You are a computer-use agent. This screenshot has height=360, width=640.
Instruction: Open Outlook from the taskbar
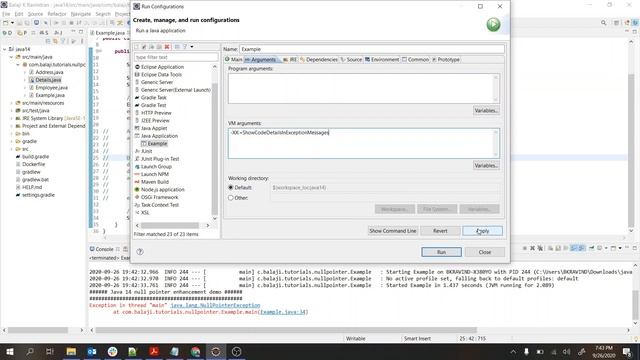coord(92,351)
